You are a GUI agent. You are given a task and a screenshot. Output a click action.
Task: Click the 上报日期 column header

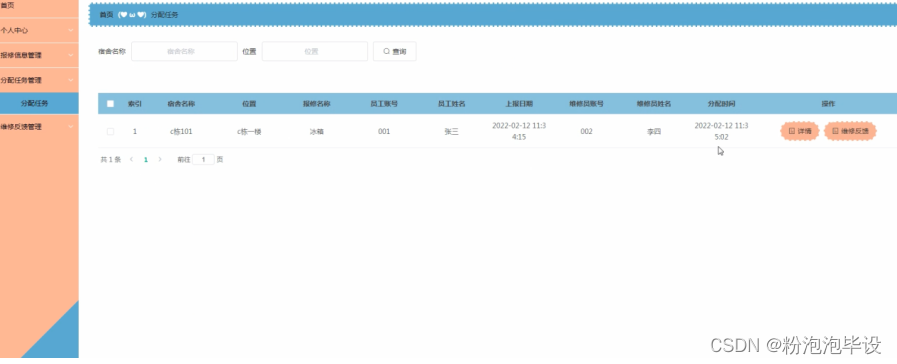pyautogui.click(x=519, y=104)
